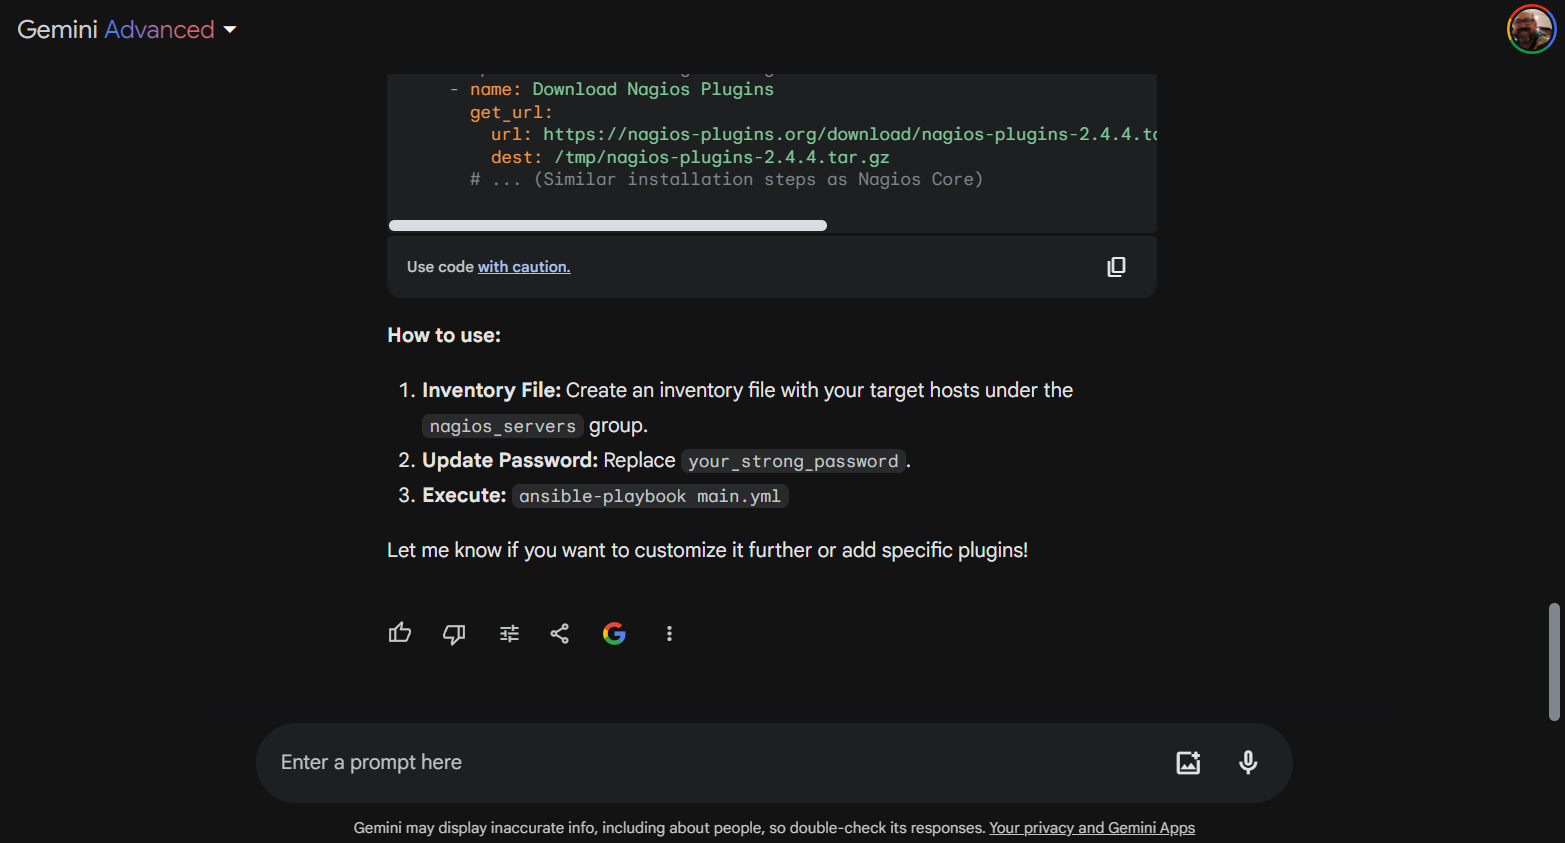Viewport: 1565px width, 843px height.
Task: Click the 'Gemini may display inaccurate info' disclaimer
Action: pyautogui.click(x=669, y=828)
